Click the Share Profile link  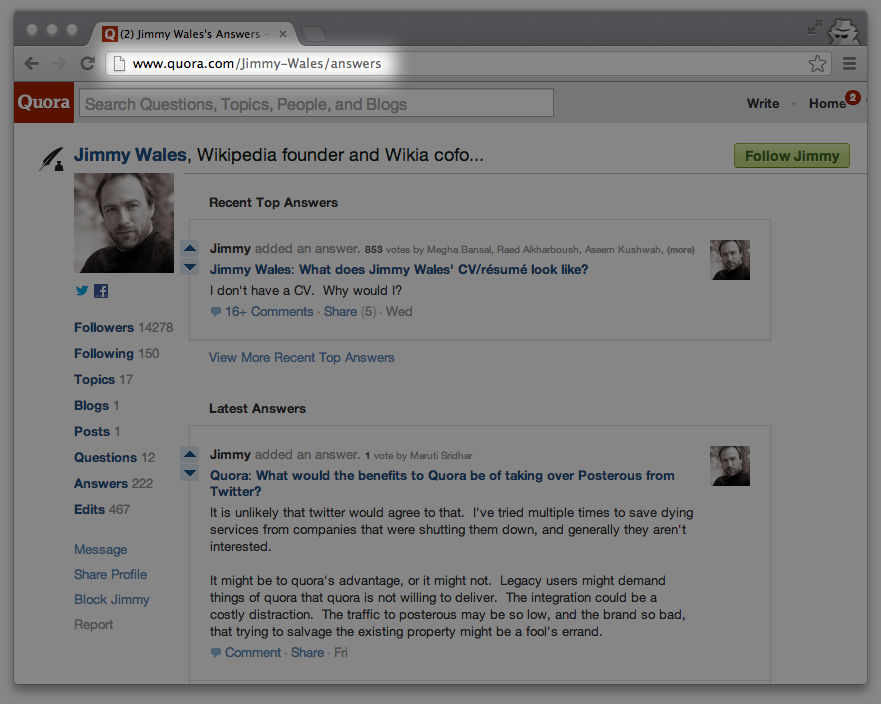pyautogui.click(x=111, y=574)
